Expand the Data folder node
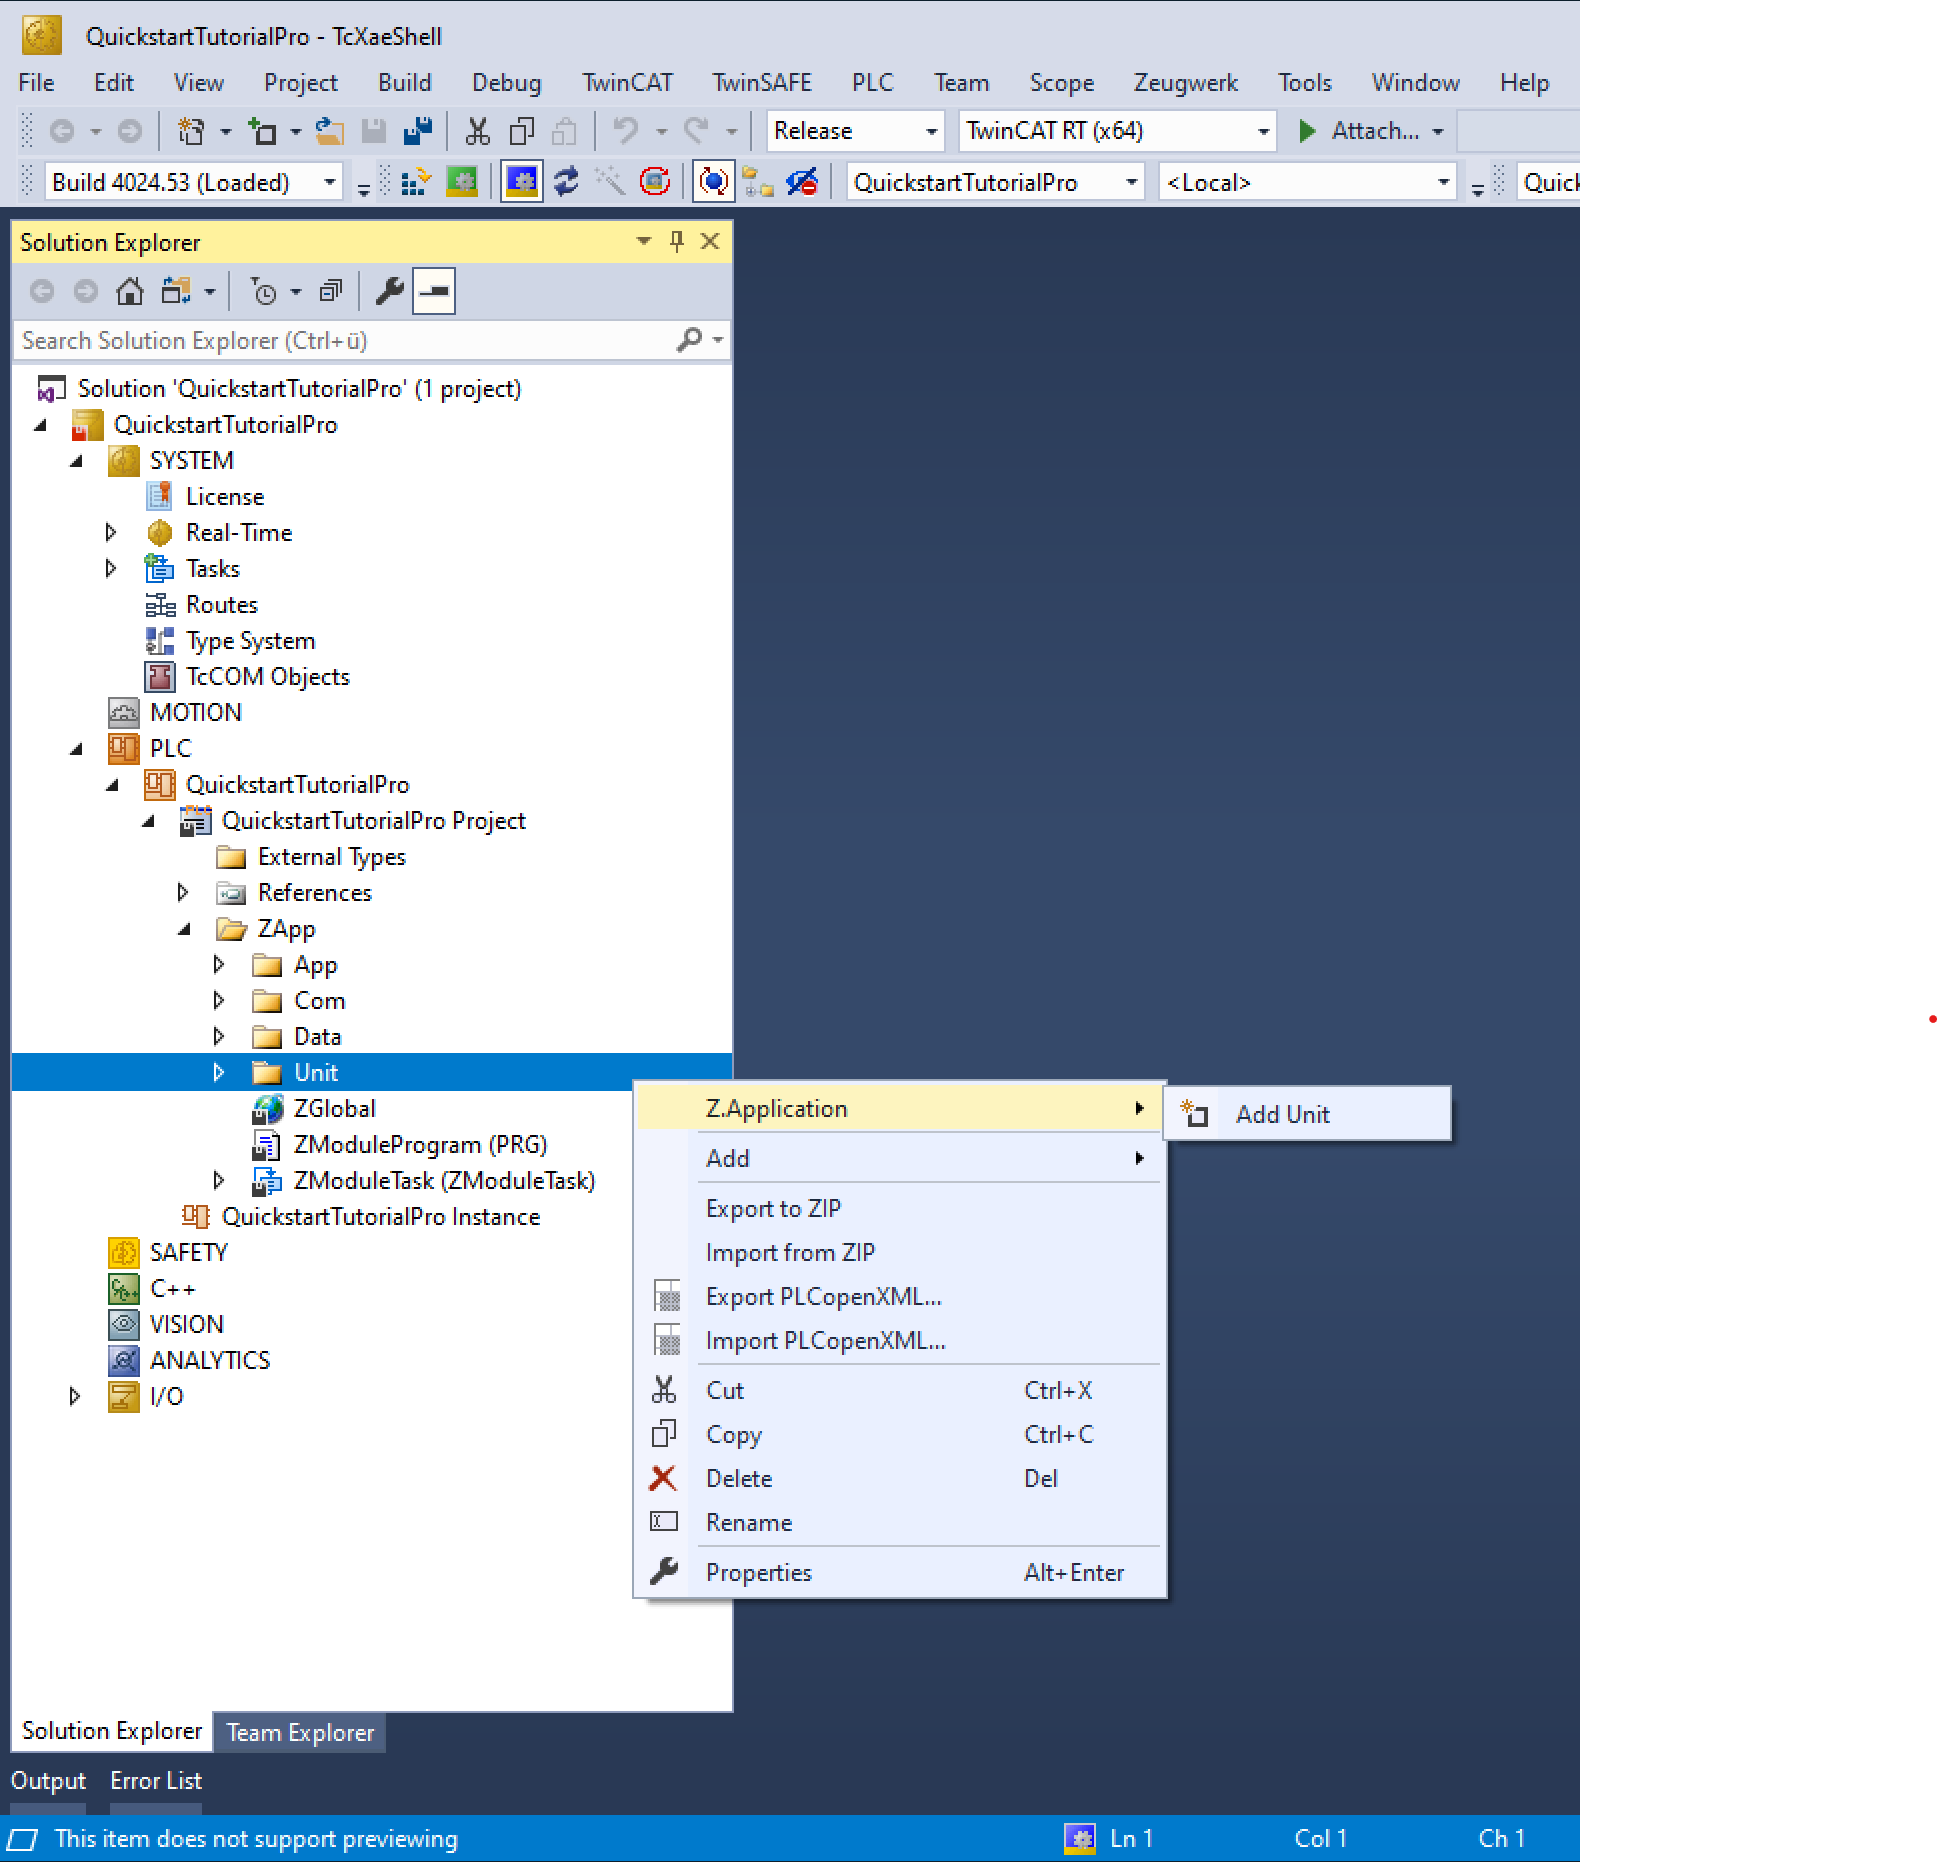The image size is (1938, 1862). point(219,1037)
